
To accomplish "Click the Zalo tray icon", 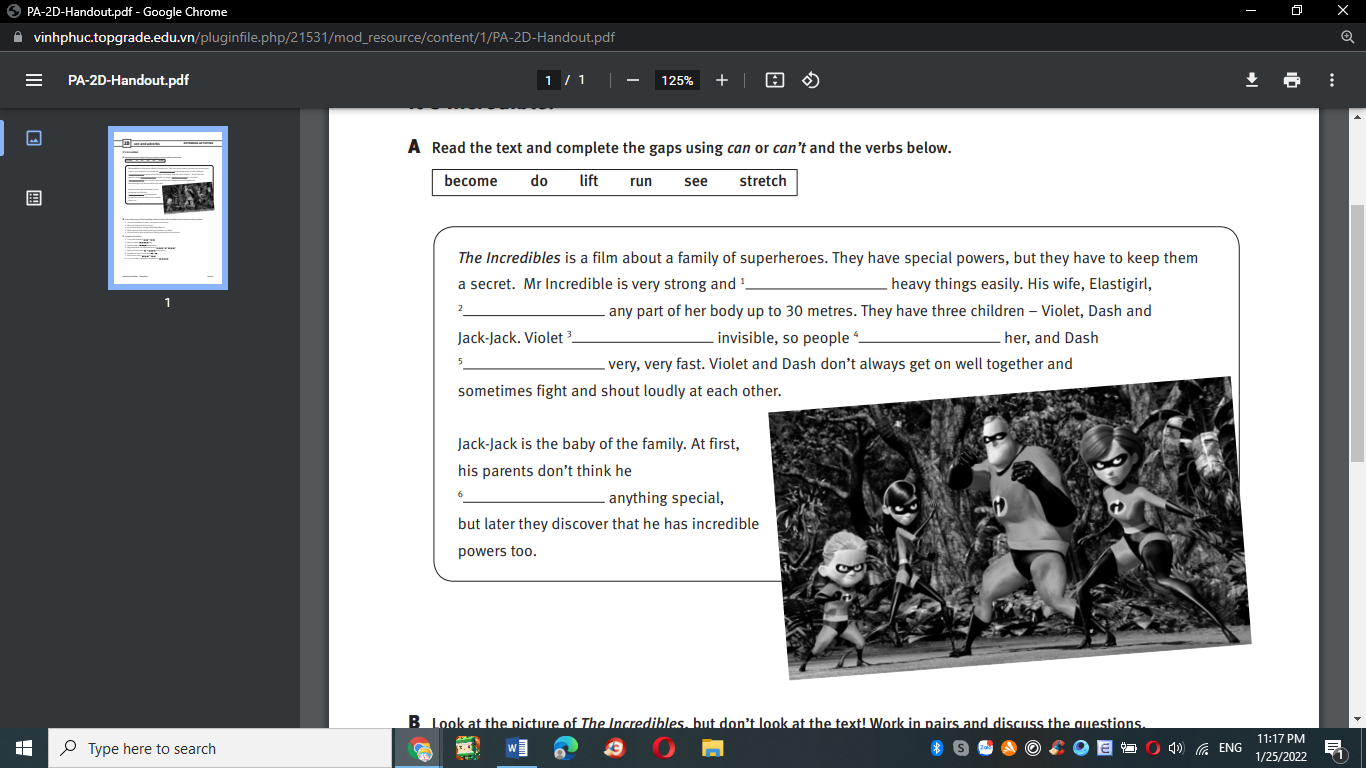I will [985, 748].
